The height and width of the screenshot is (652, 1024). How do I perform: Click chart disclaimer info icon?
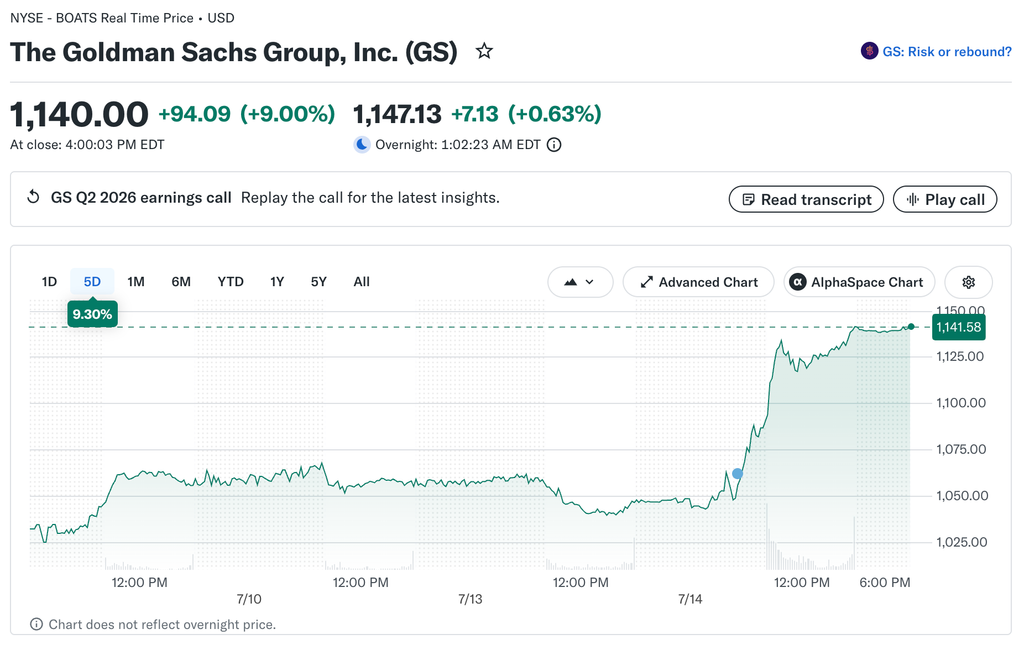37,624
